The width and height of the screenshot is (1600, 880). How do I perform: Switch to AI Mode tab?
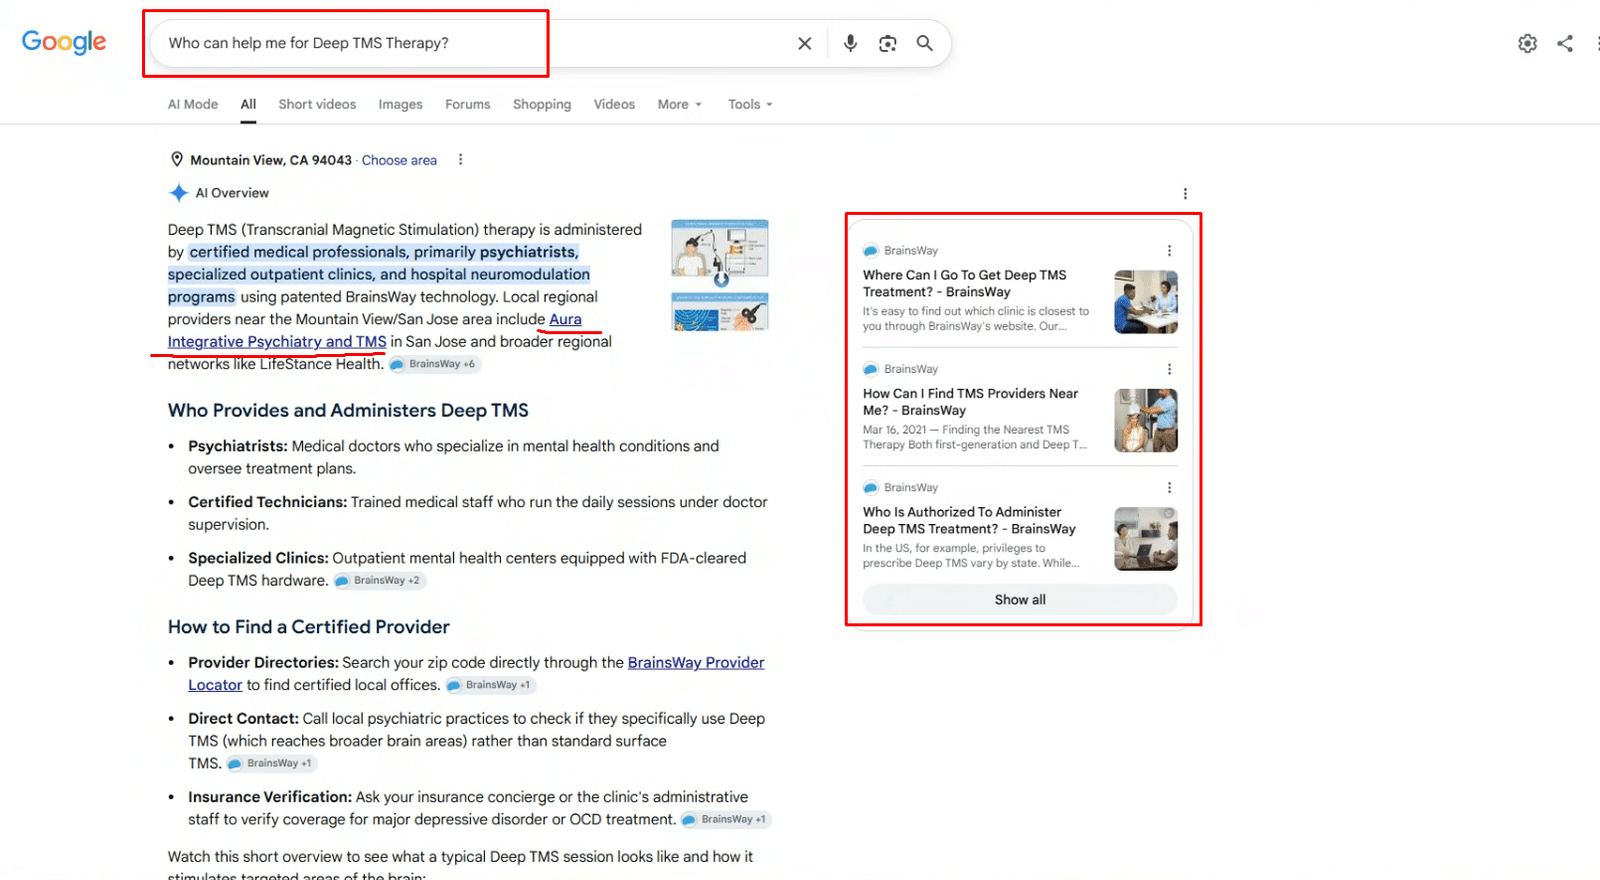coord(193,104)
